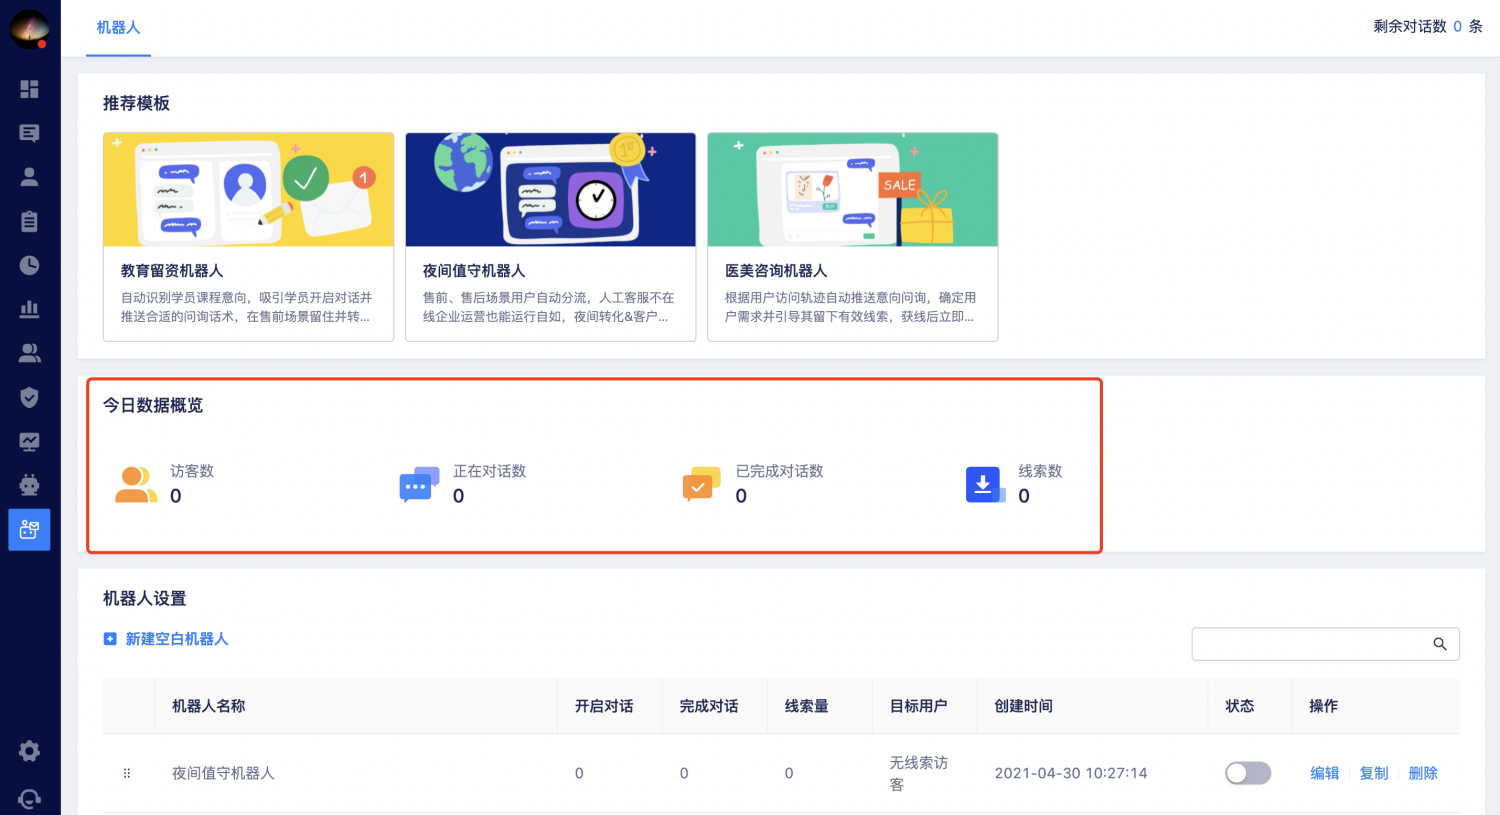The image size is (1500, 815).
Task: Open the bar chart statistics sidebar icon
Action: 29,309
